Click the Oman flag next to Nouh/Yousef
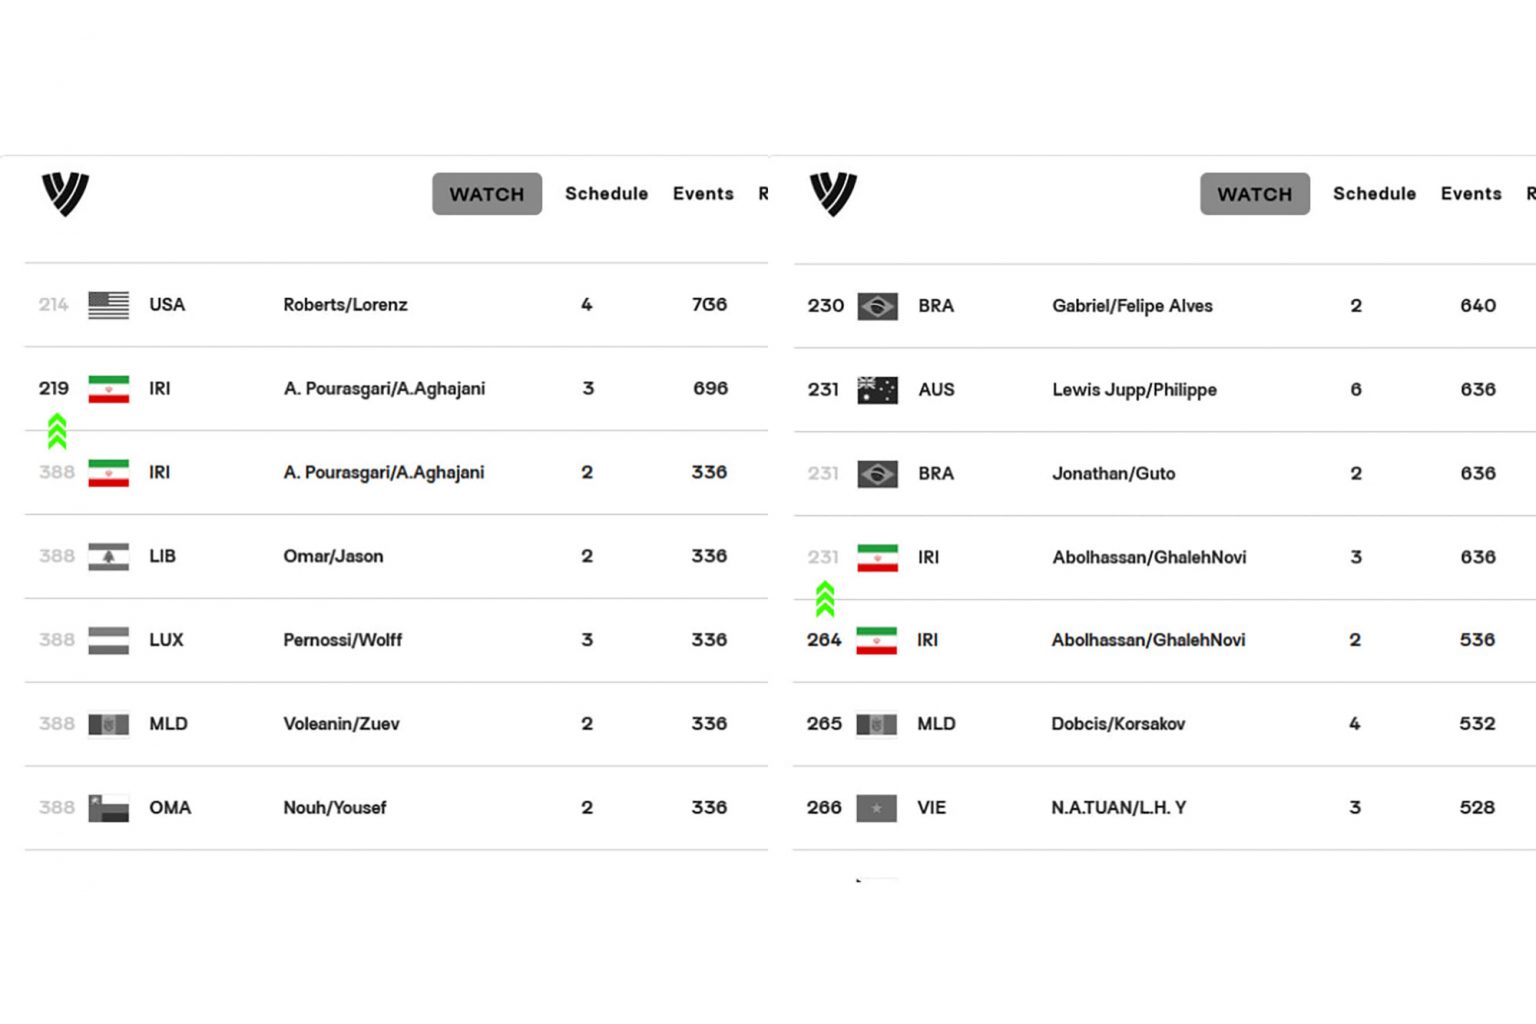This screenshot has height=1024, width=1536. pyautogui.click(x=108, y=808)
